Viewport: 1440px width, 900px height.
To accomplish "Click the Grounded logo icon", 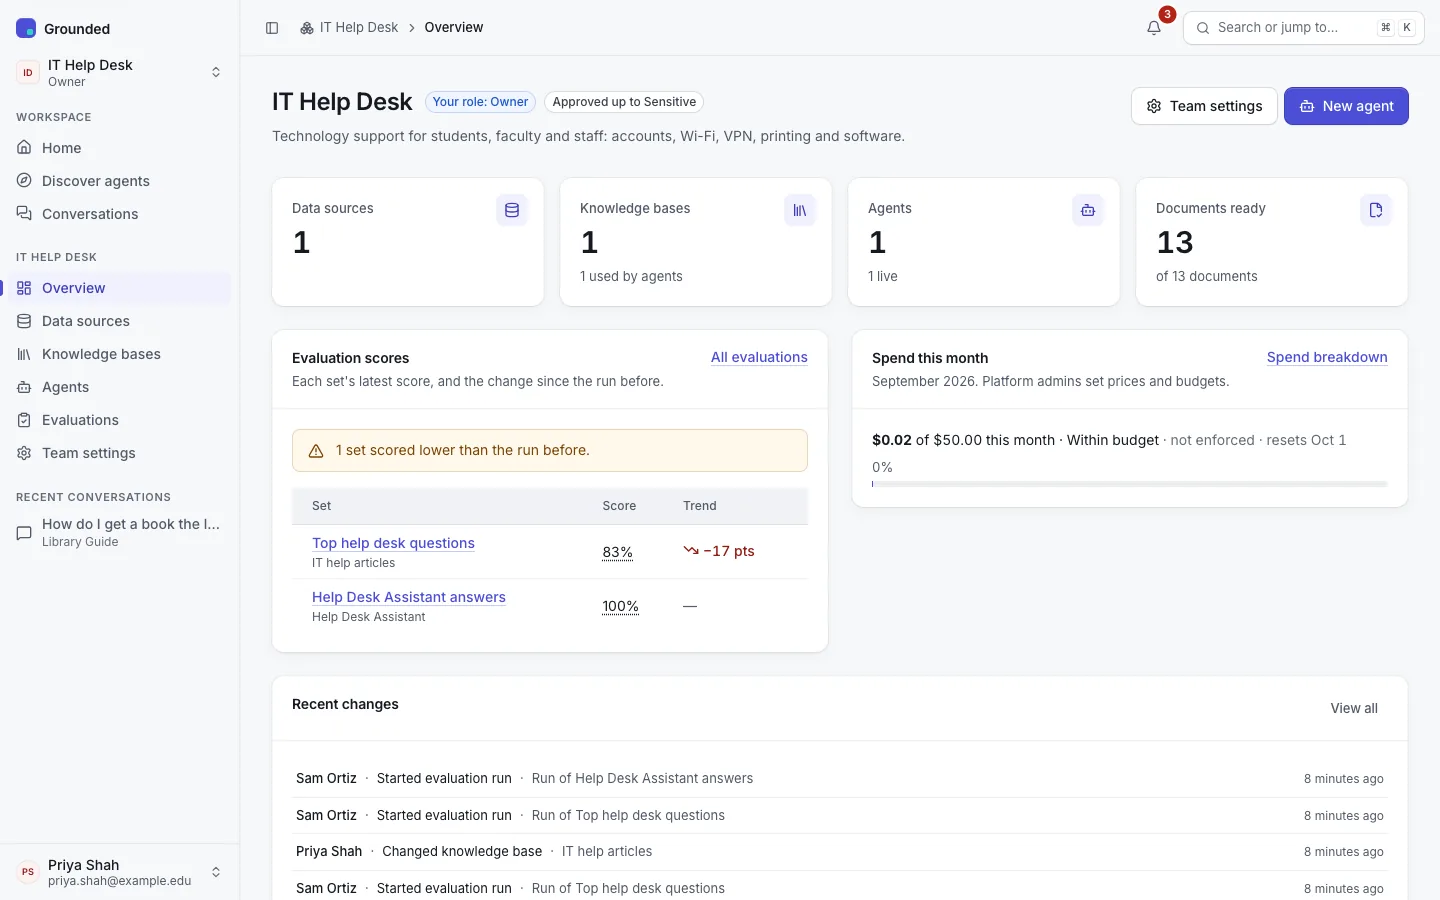I will click(x=26, y=28).
